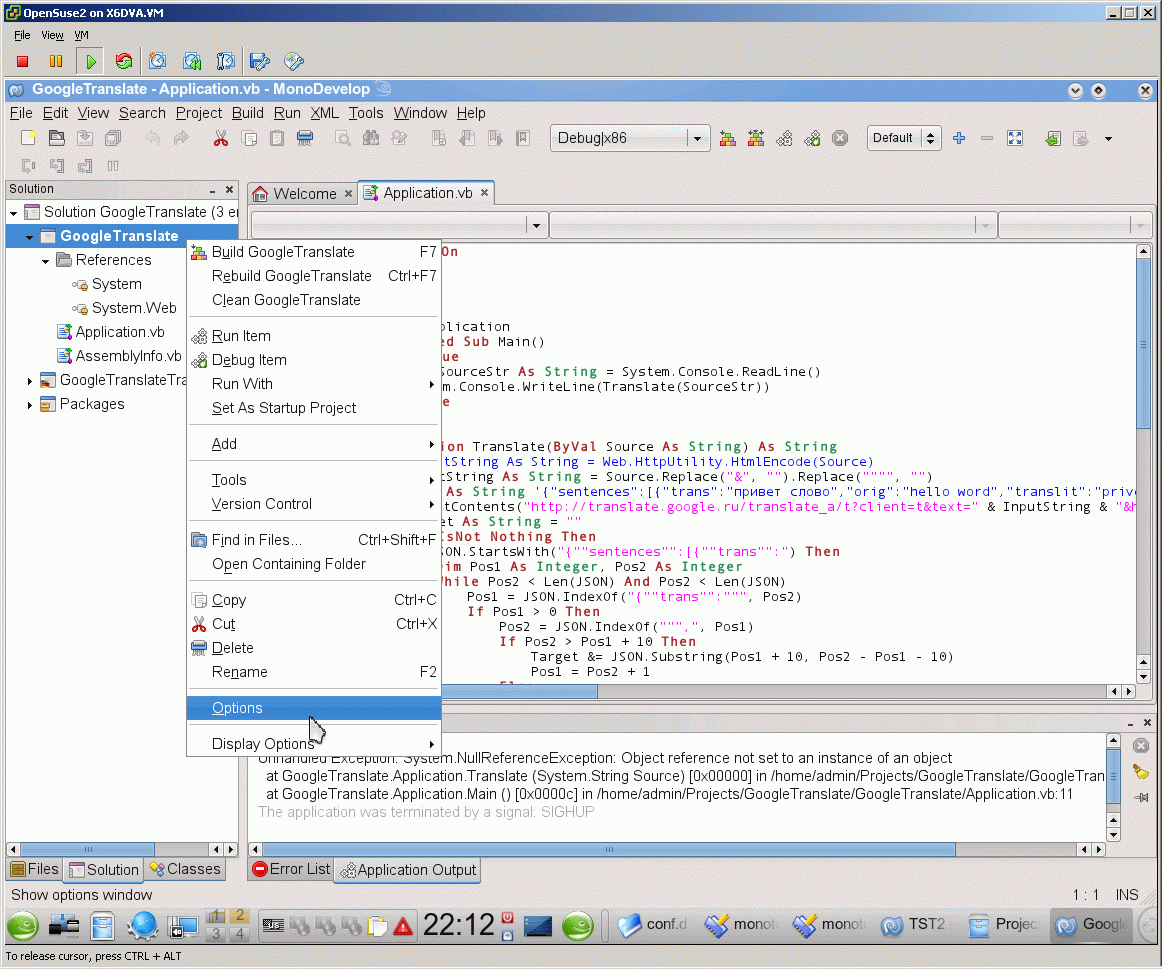Click the Open file toolbar icon
The height and width of the screenshot is (969, 1162).
coord(56,138)
